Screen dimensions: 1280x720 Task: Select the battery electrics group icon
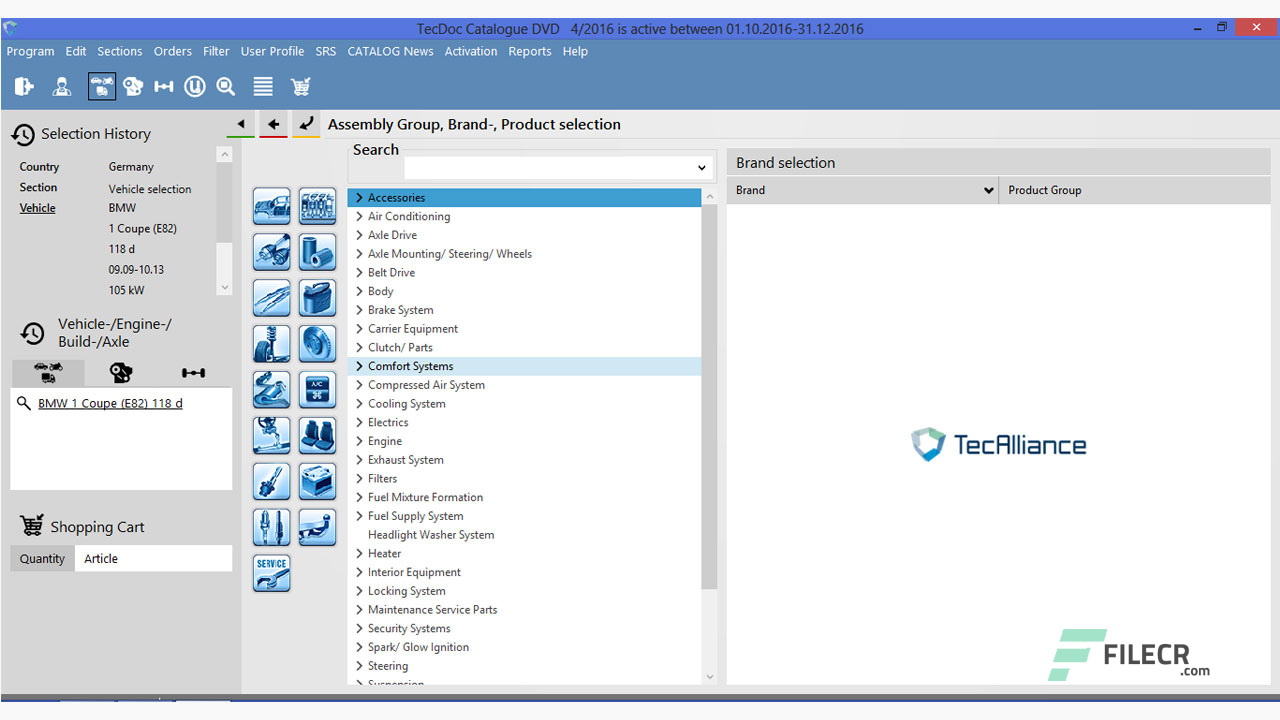click(318, 482)
